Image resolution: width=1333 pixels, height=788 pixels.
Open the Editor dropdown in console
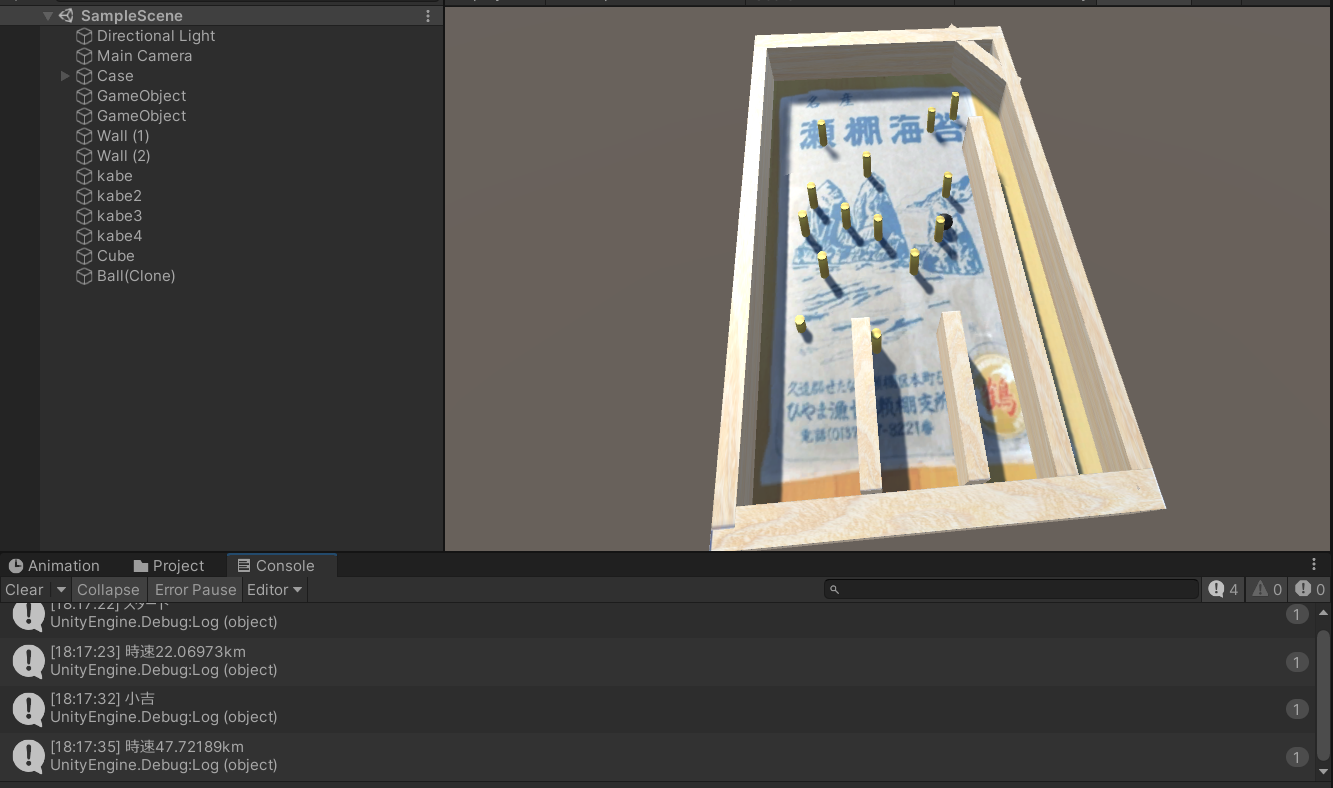tap(275, 590)
